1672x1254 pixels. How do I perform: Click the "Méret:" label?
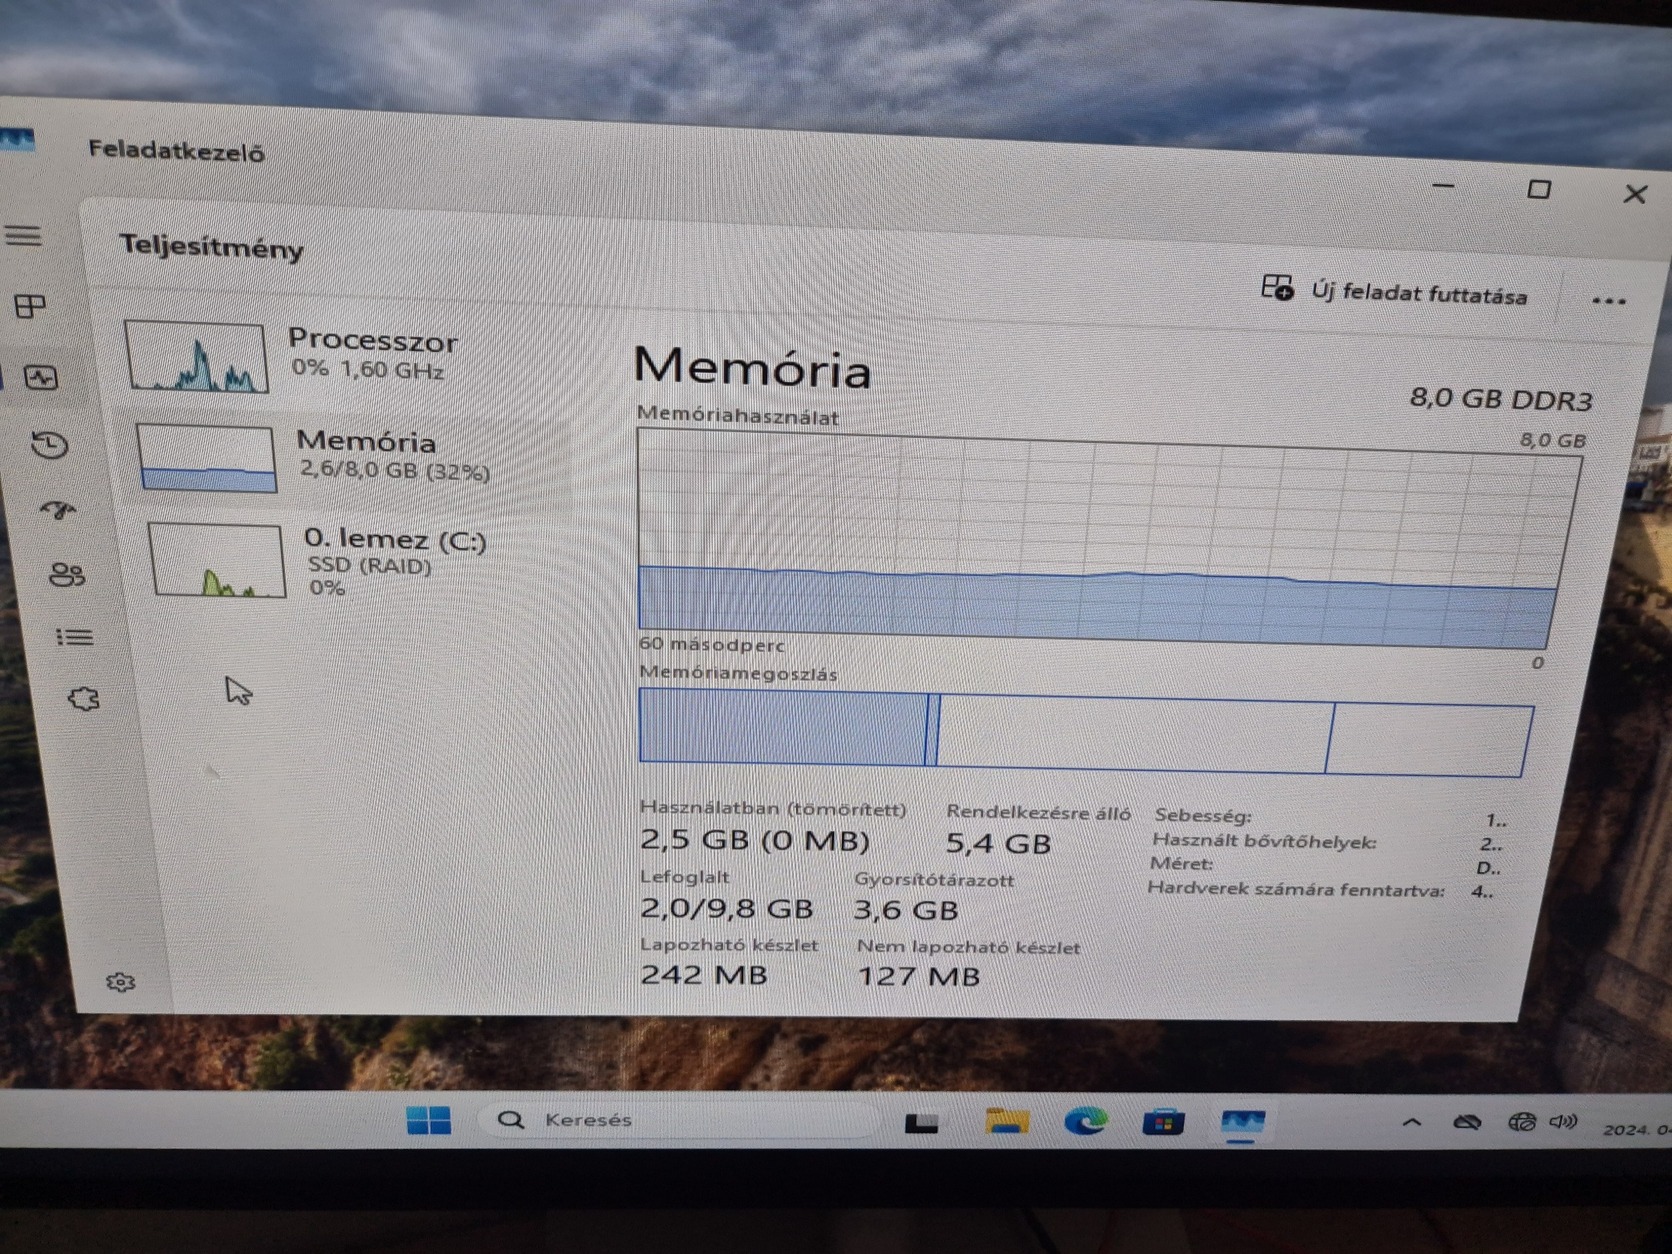(x=1181, y=863)
